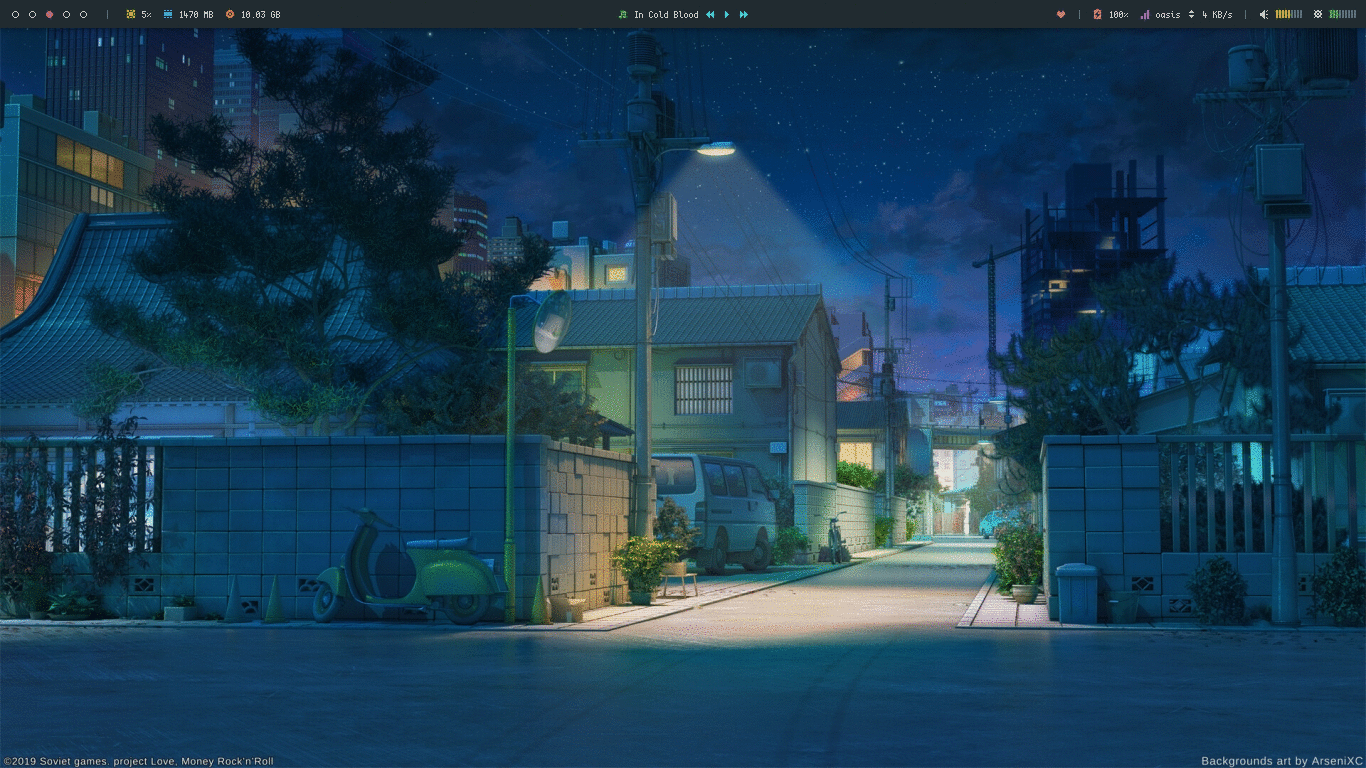Switch to the first workspace circle
The image size is (1366, 768).
click(16, 15)
